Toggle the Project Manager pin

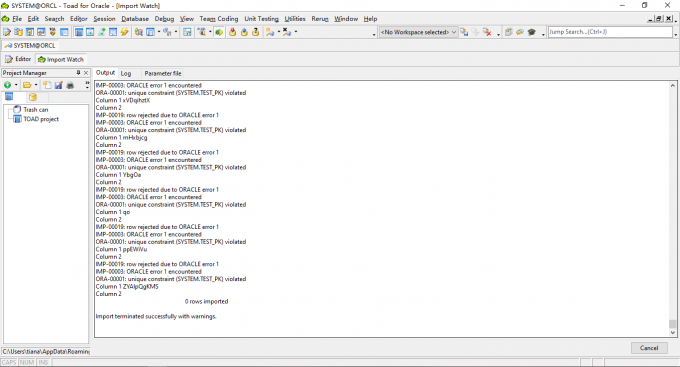[78, 72]
